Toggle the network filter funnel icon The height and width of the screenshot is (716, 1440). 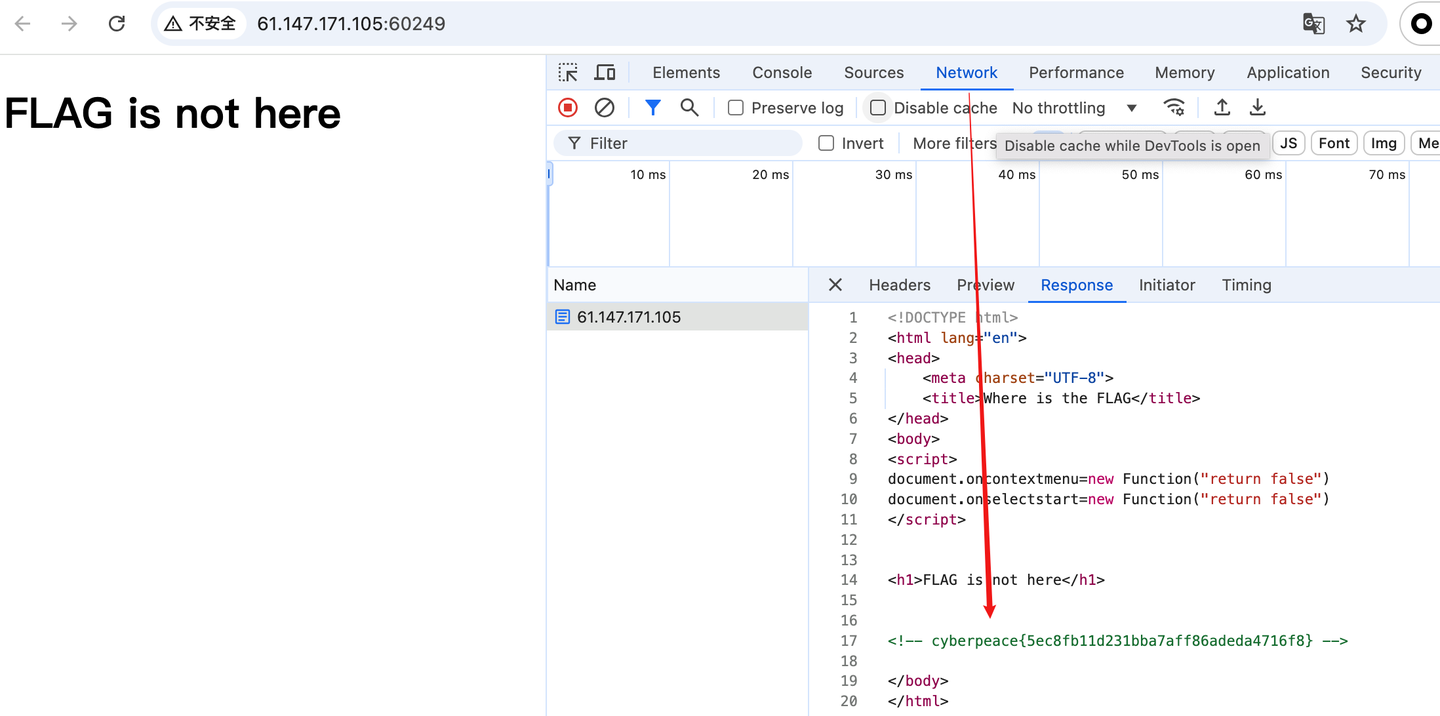tap(653, 108)
